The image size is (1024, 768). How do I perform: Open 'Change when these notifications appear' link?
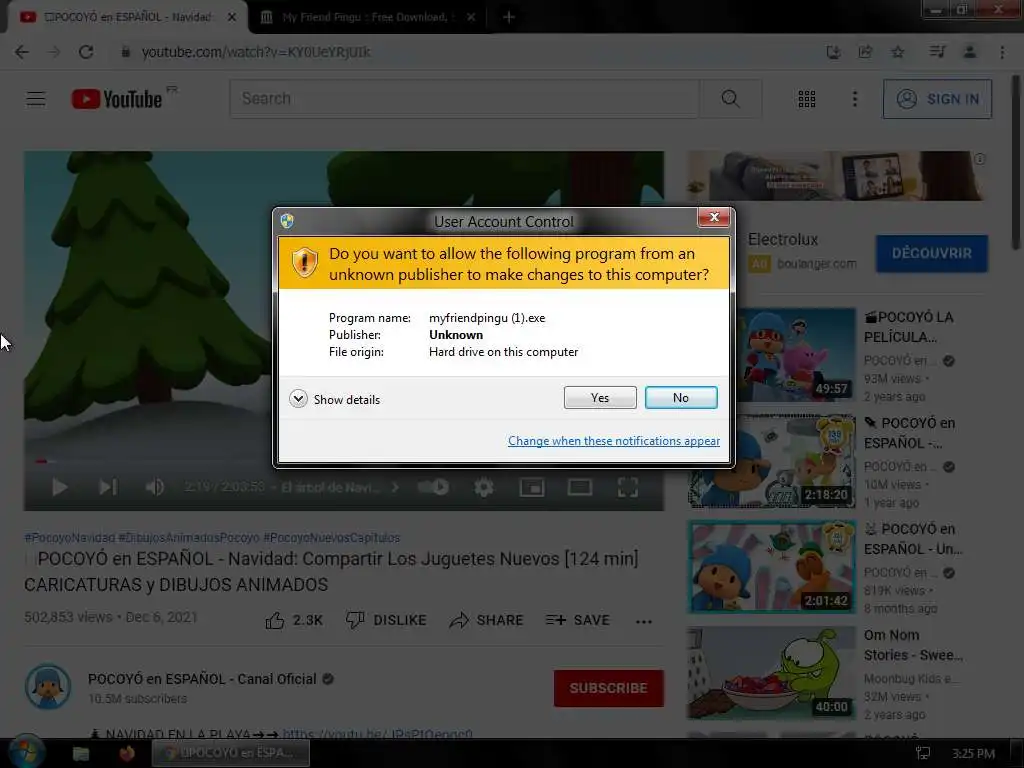pyautogui.click(x=614, y=441)
